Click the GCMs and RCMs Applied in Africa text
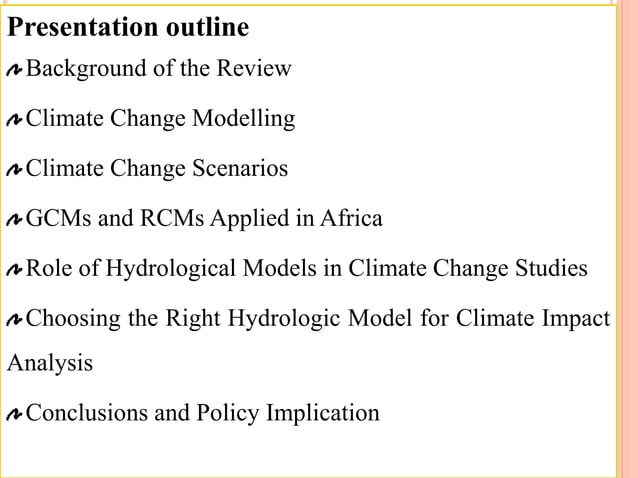Viewport: 638px width, 478px height. coord(204,218)
